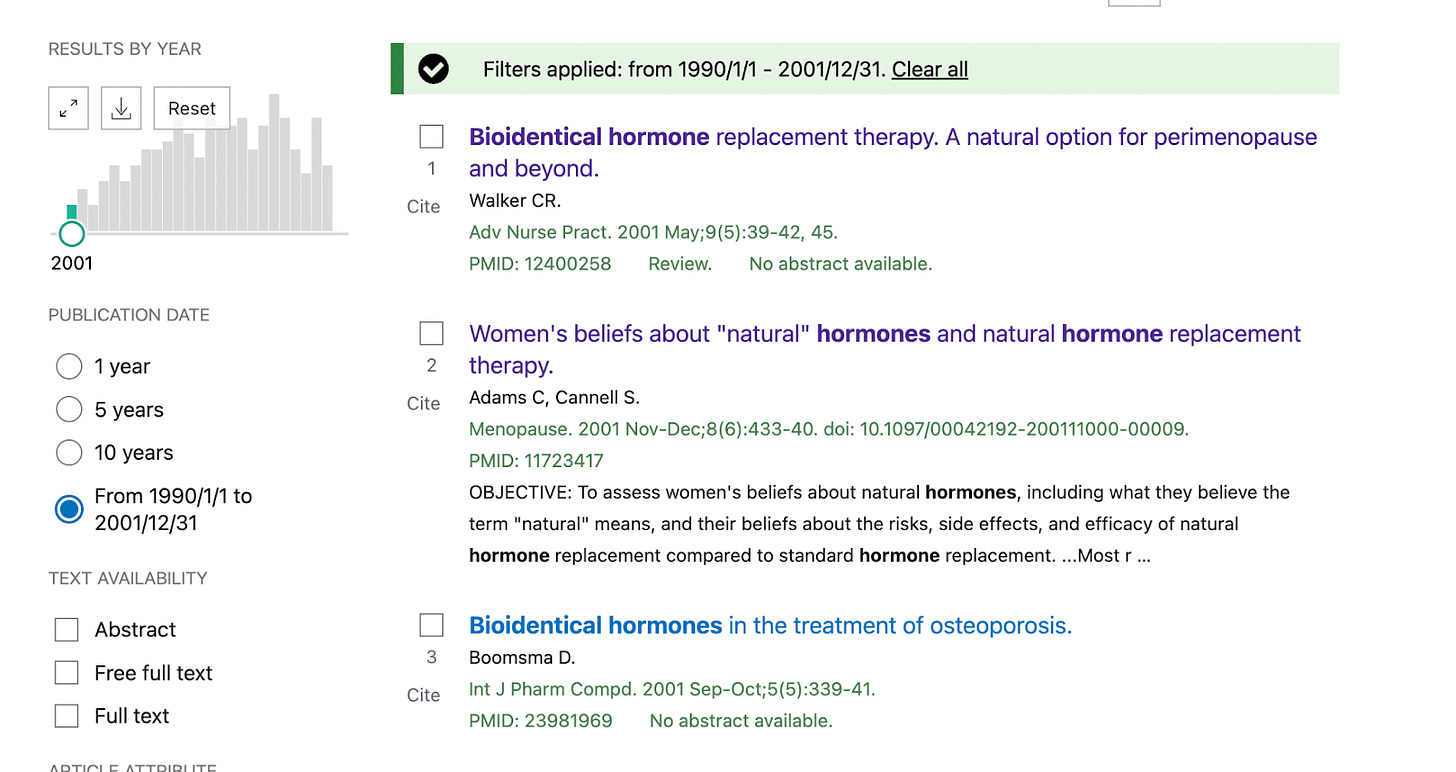Select the custom range From 1990/1/1 radio button

pos(69,509)
